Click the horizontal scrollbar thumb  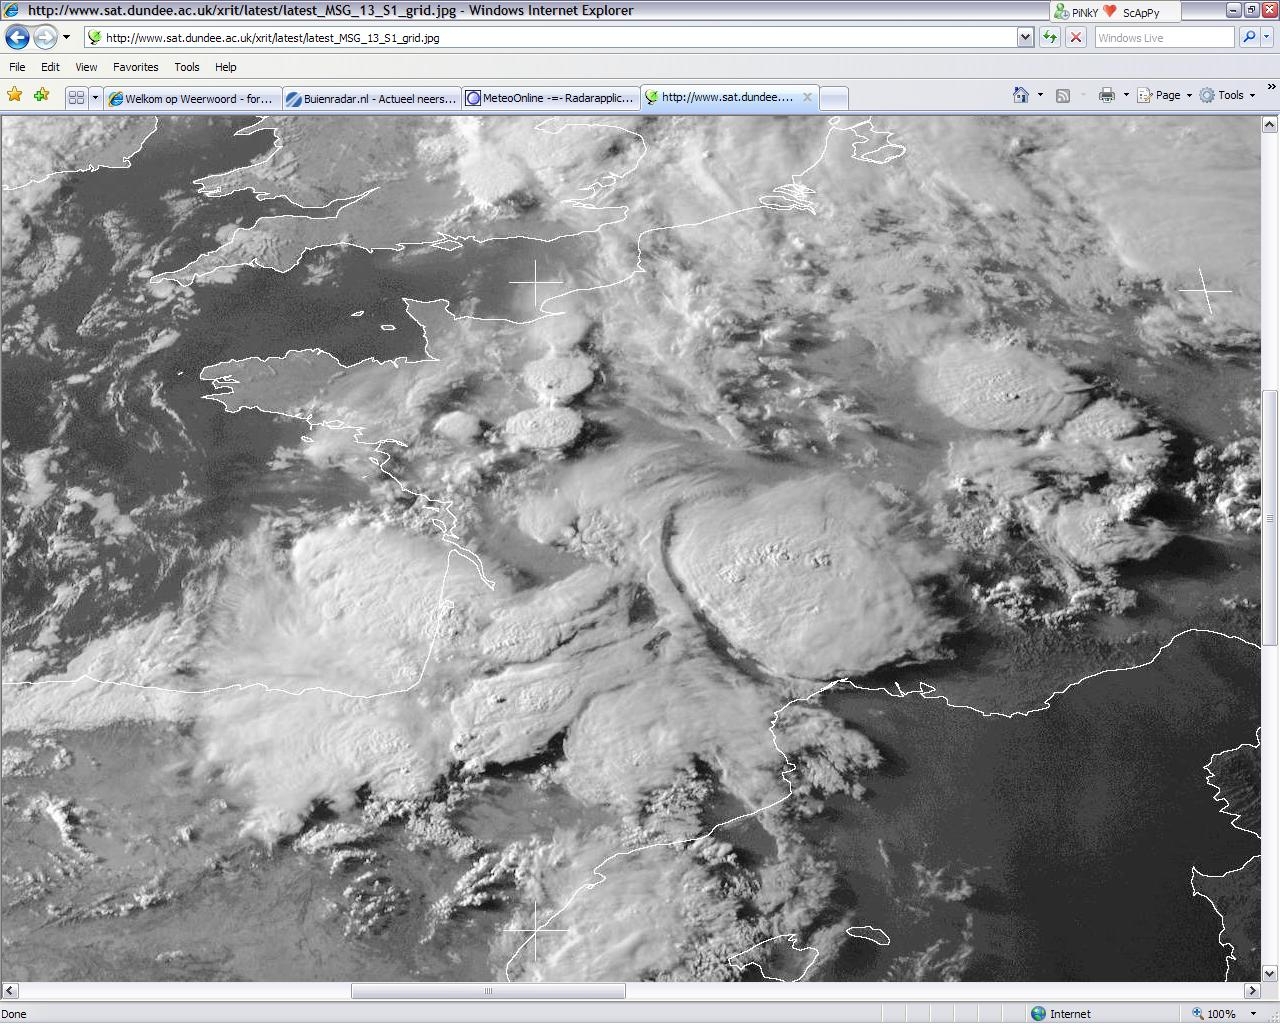[488, 991]
